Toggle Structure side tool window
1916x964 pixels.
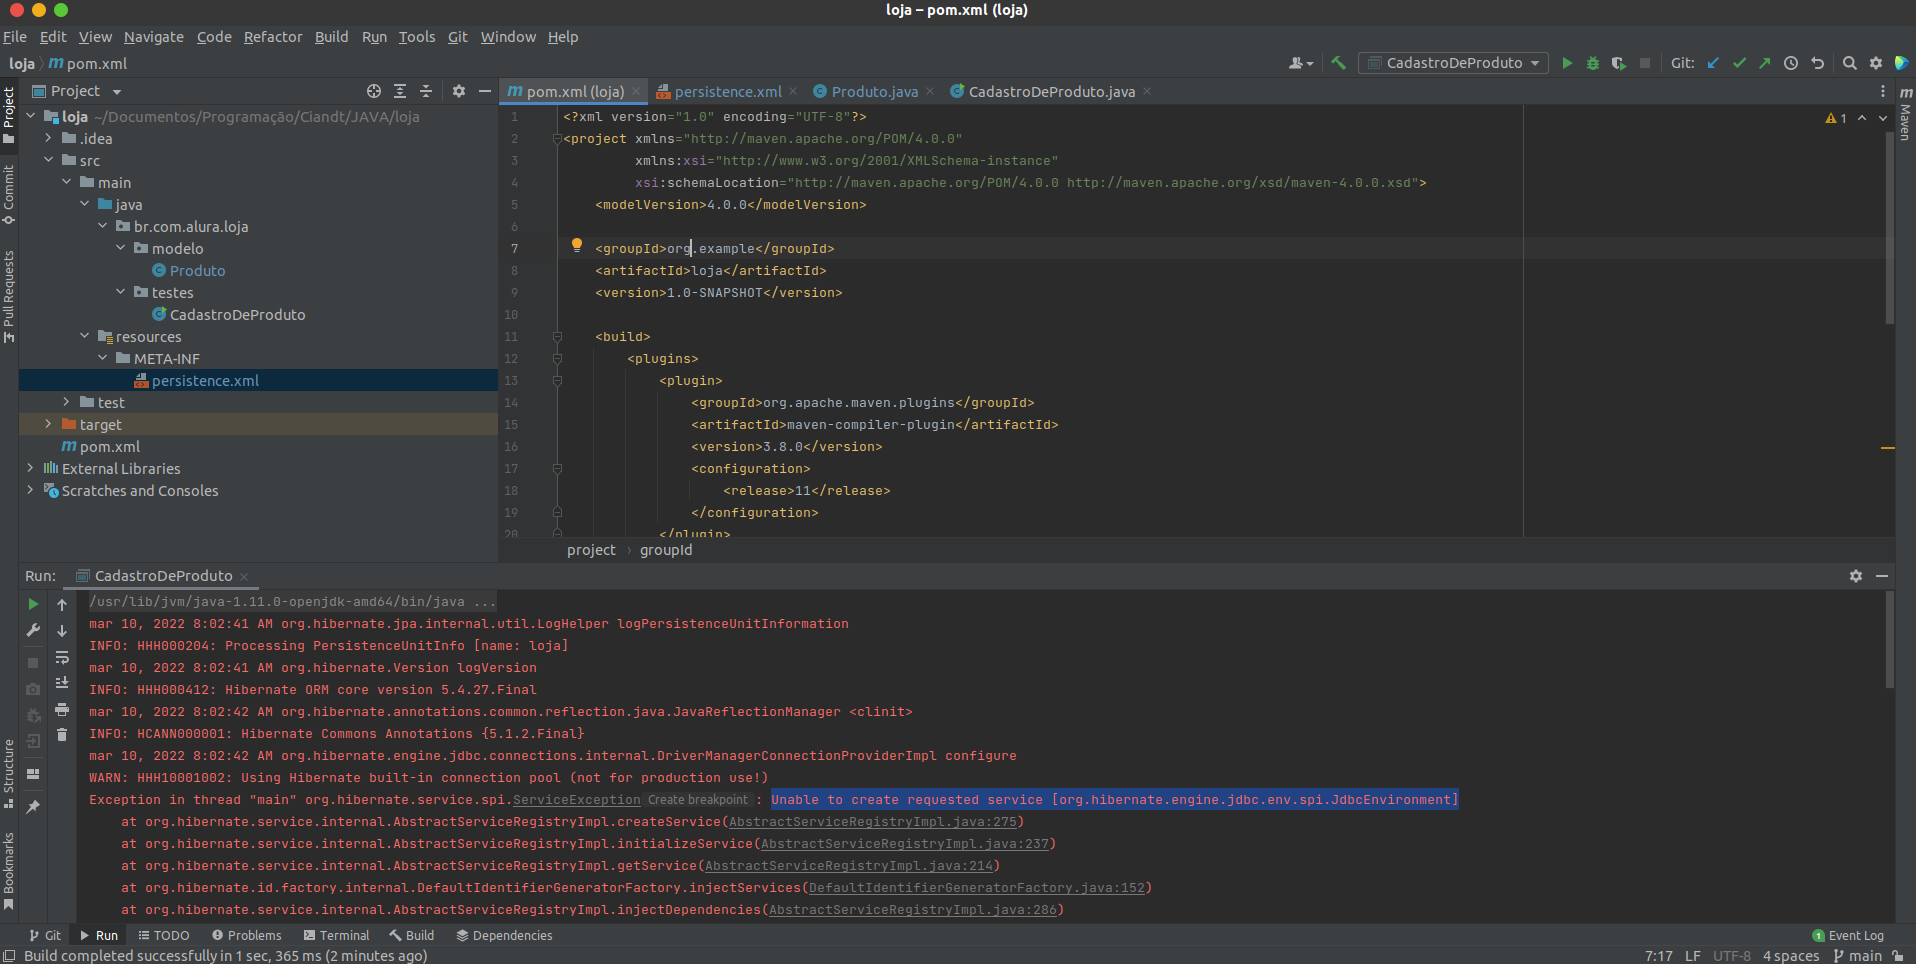(9, 773)
